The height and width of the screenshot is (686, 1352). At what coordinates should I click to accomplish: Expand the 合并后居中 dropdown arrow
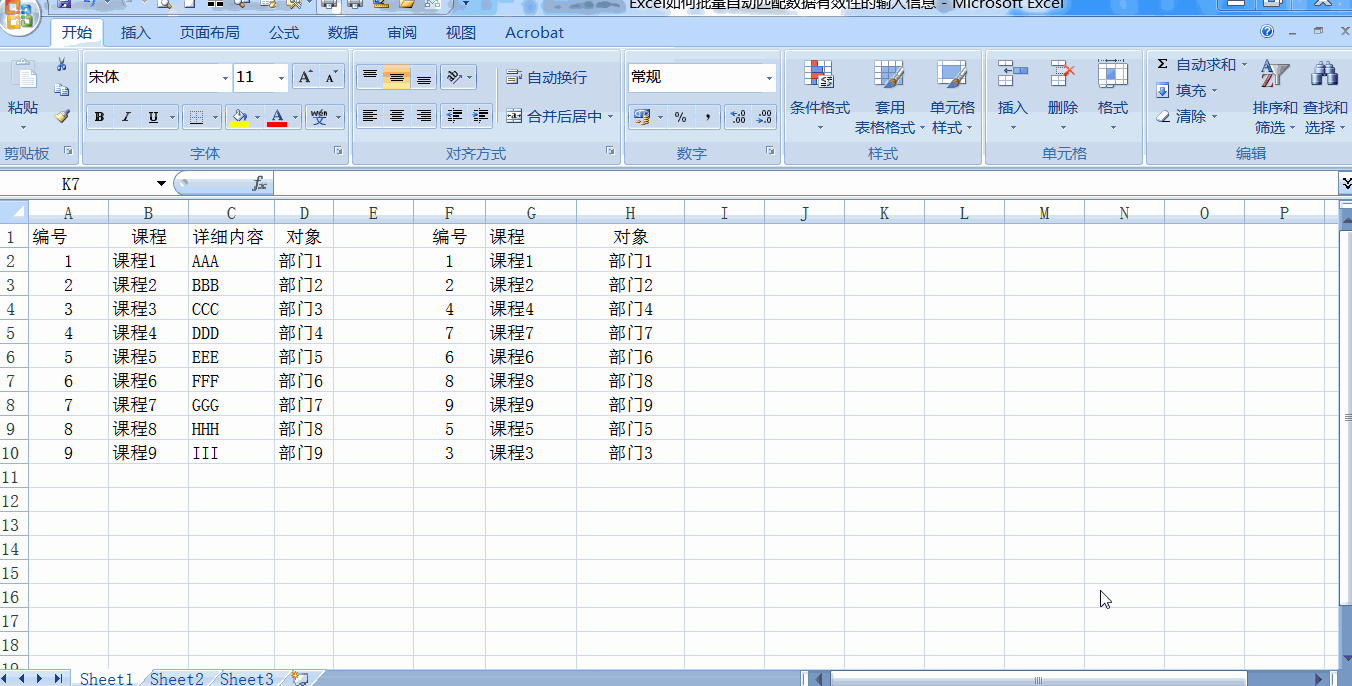[610, 117]
